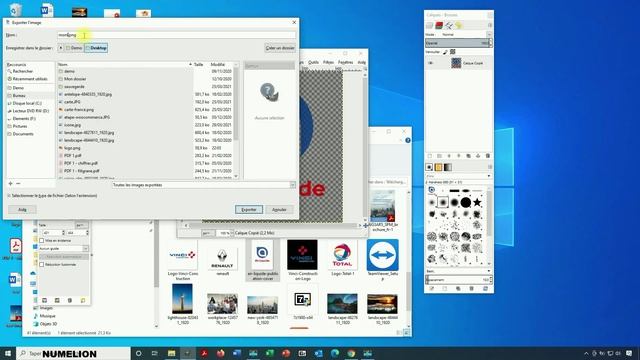Image resolution: width=640 pixels, height=360 pixels.
Task: Click the Aide button in export dialog
Action: tap(22, 209)
